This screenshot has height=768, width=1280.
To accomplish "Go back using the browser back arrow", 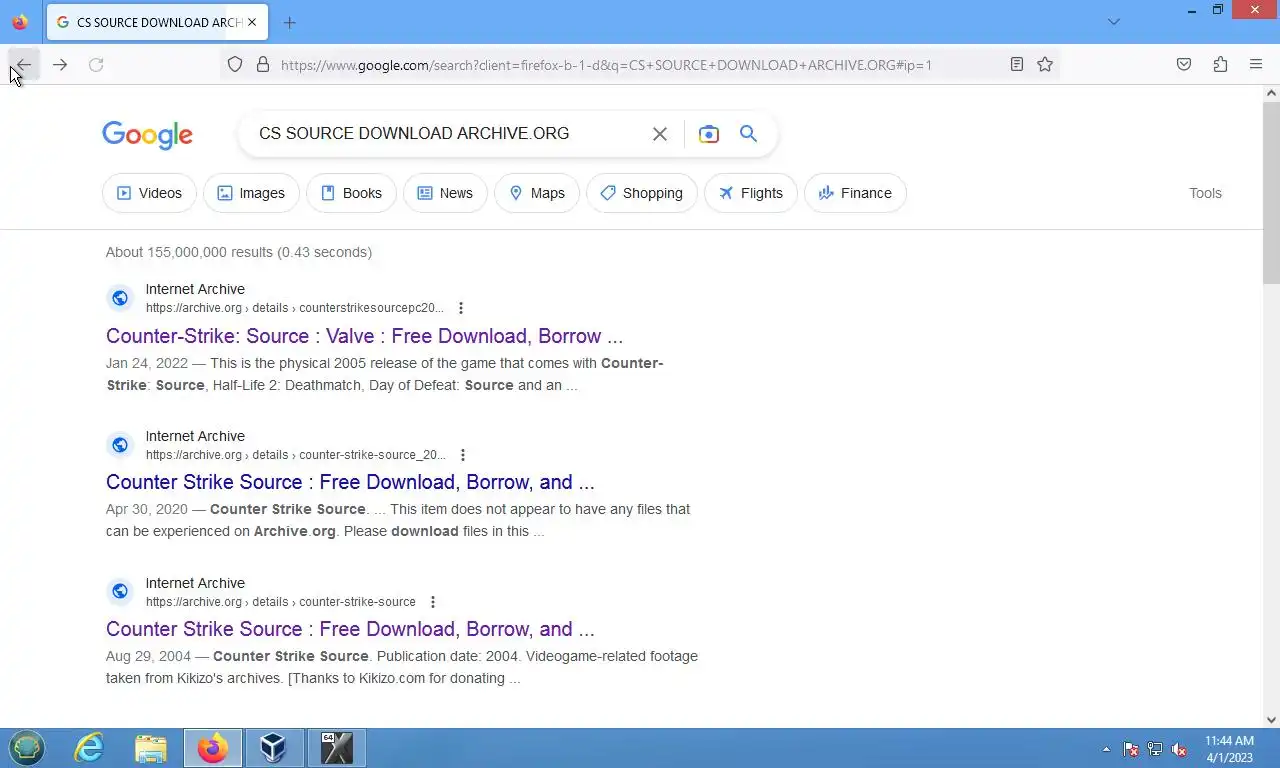I will pos(24,65).
